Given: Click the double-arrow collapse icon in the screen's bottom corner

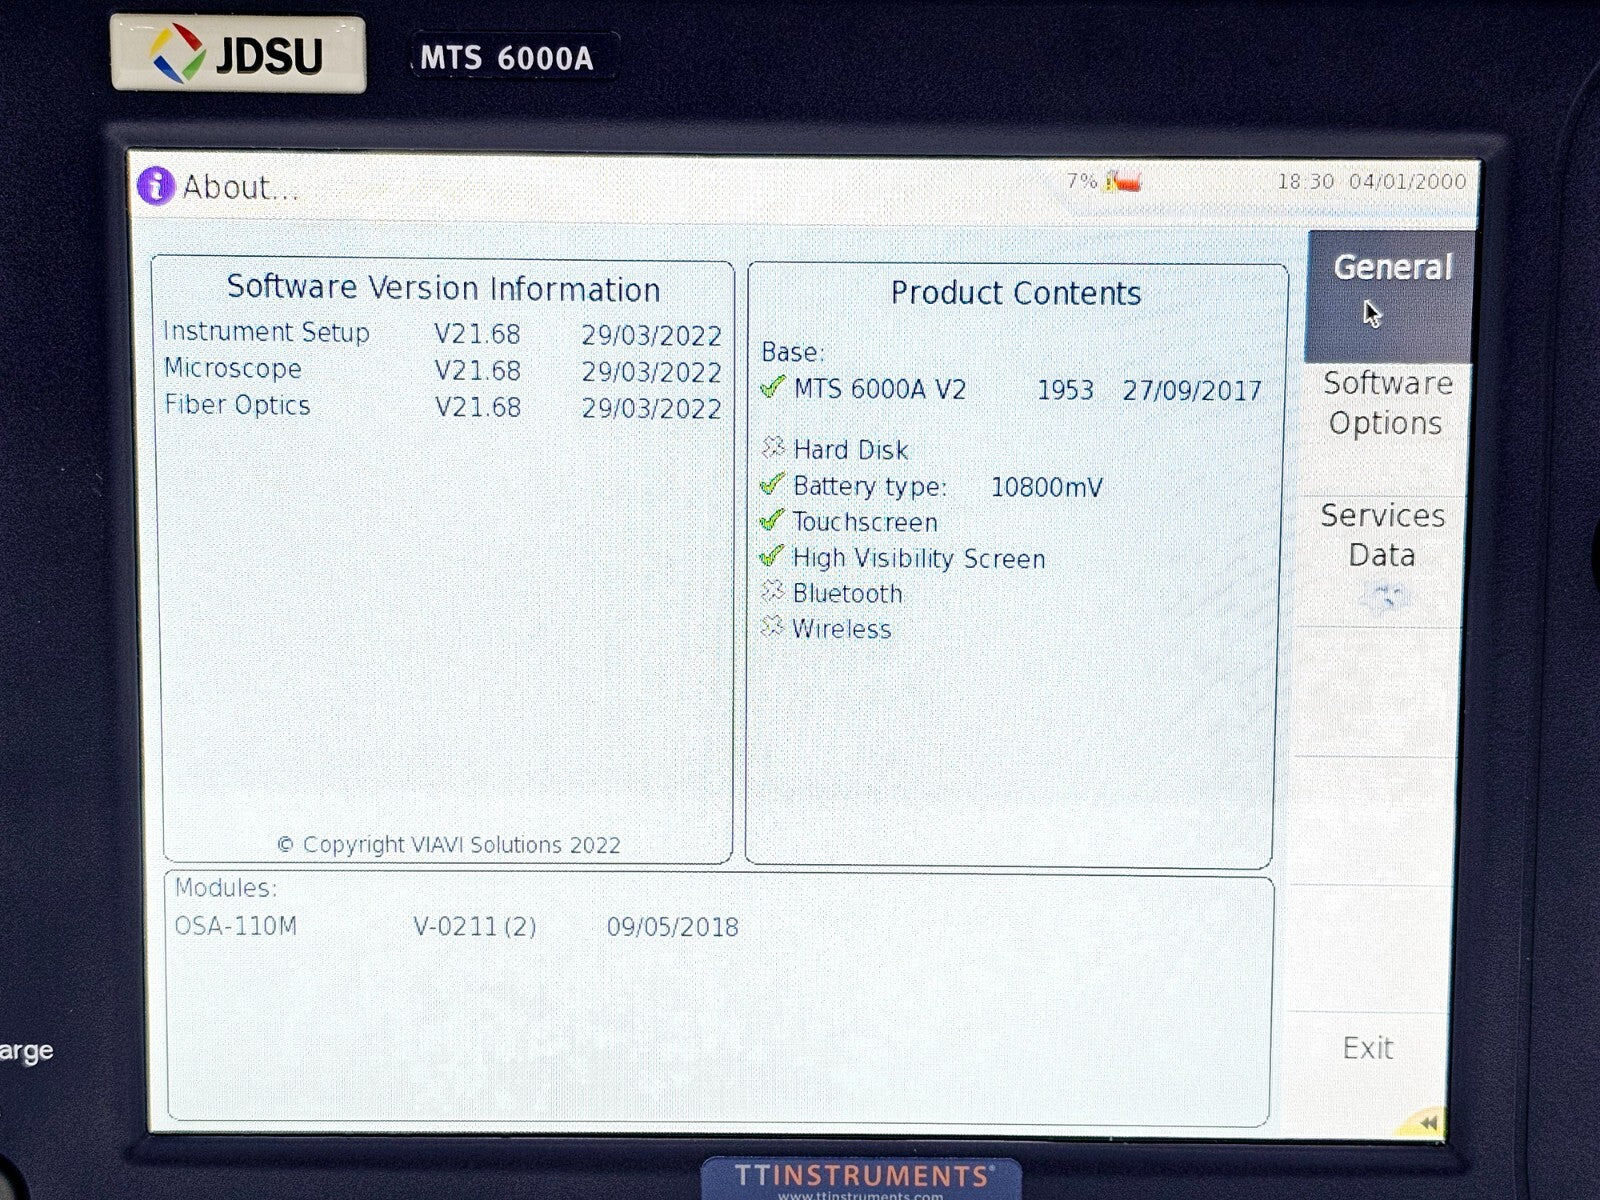Looking at the screenshot, I should pos(1428,1122).
